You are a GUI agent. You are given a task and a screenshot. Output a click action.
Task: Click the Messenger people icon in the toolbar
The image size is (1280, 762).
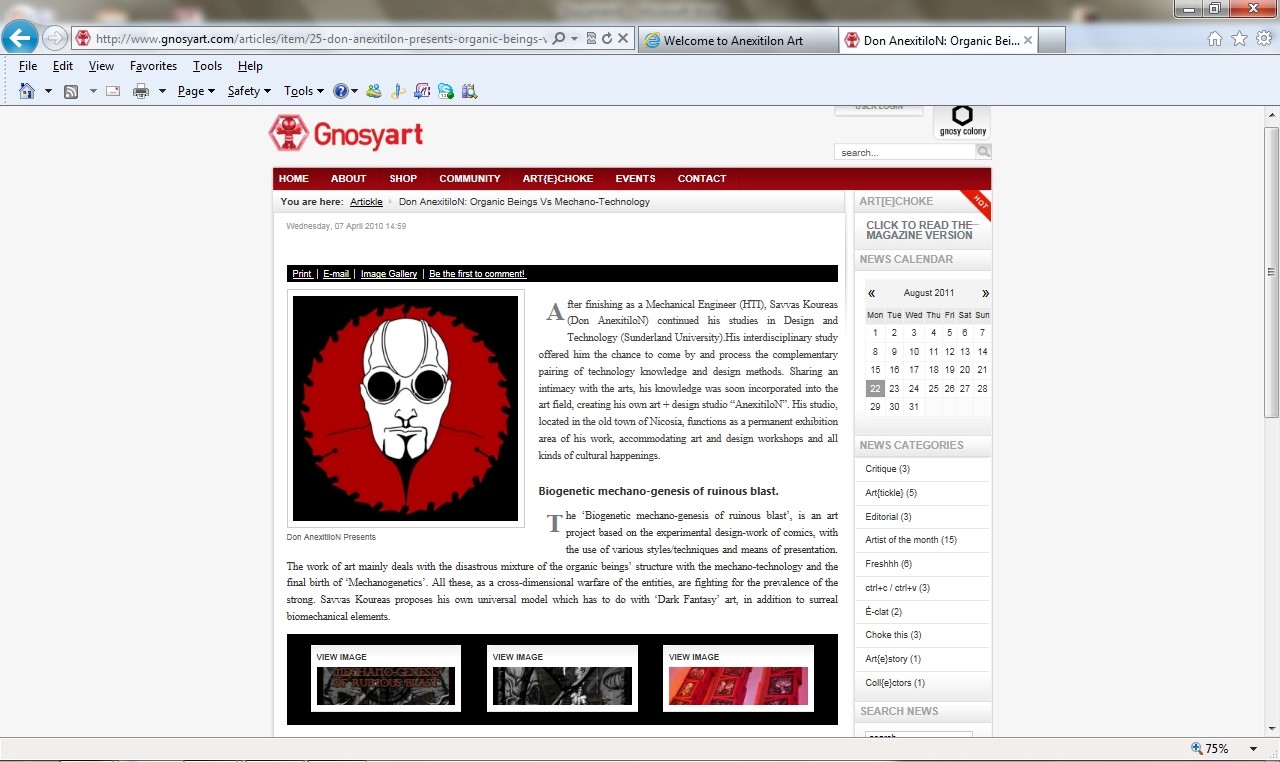click(x=374, y=91)
